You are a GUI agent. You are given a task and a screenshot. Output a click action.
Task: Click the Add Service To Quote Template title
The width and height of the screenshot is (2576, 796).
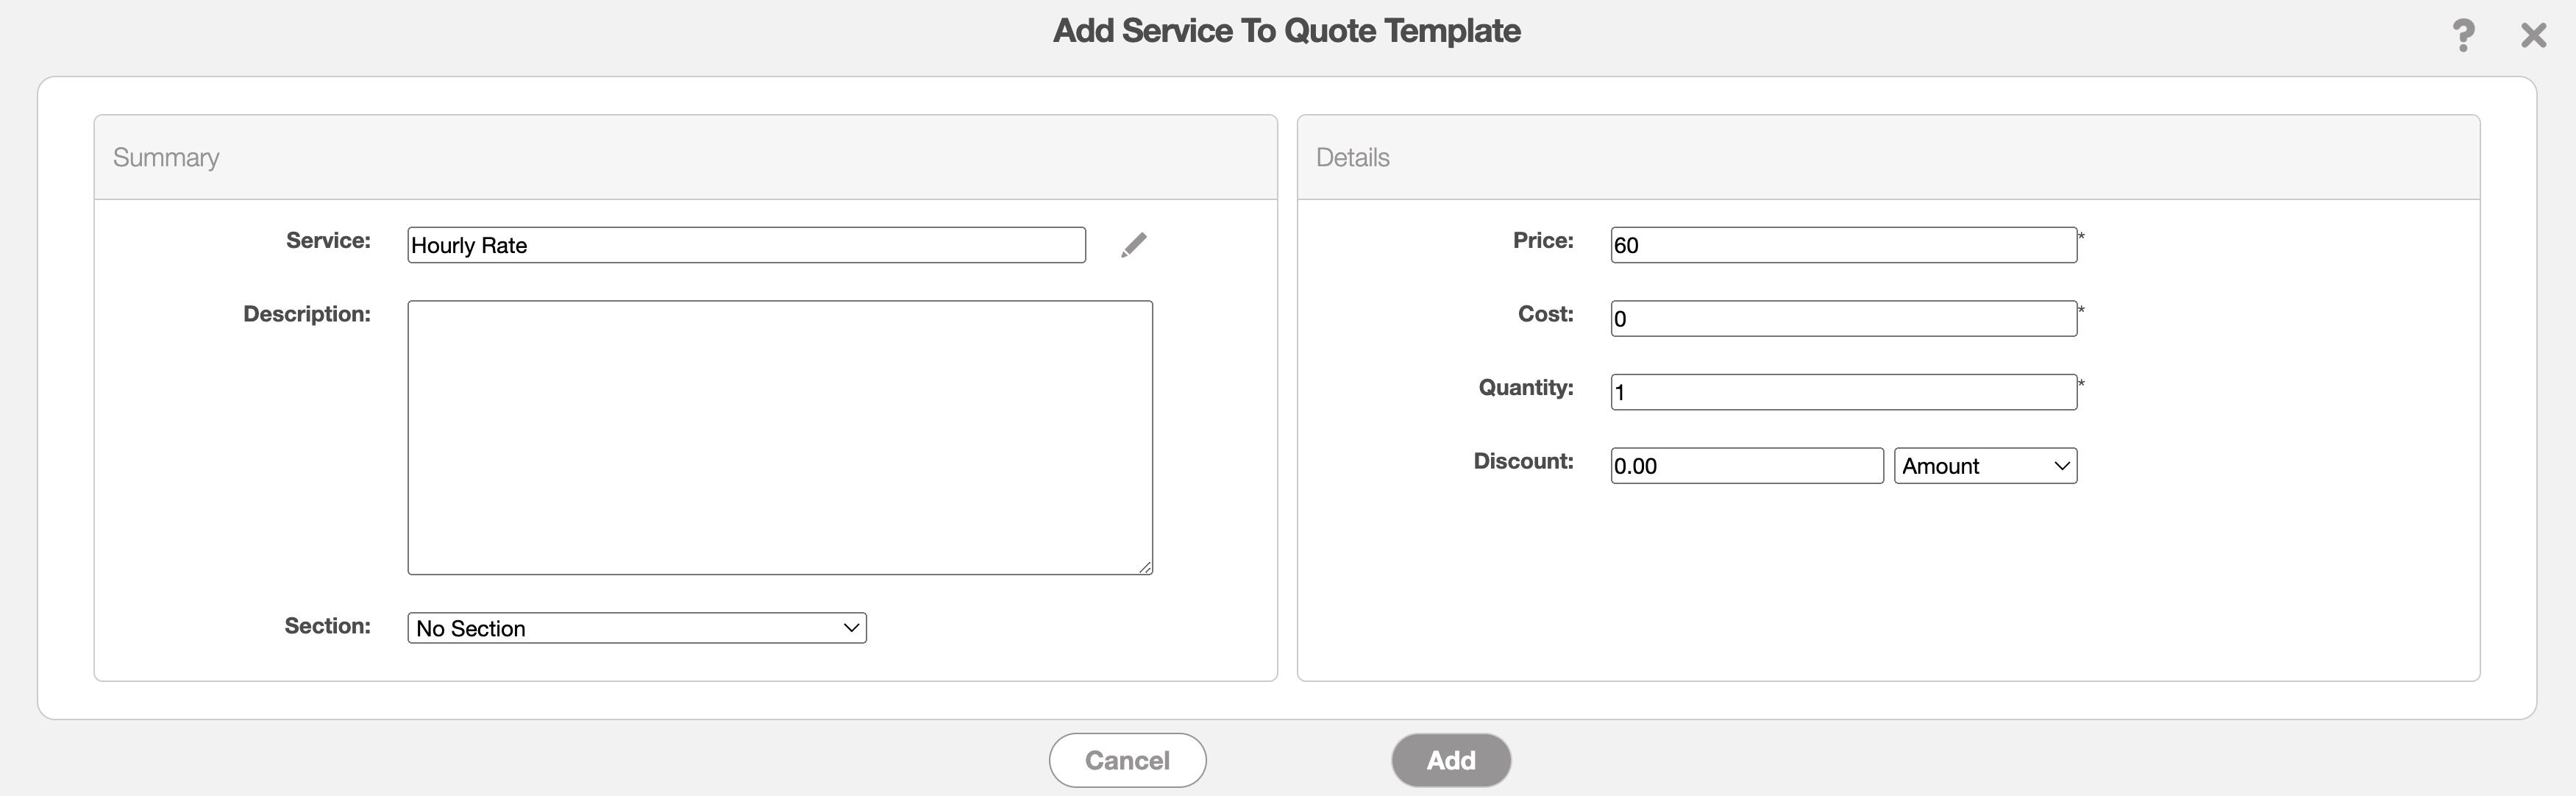1286,31
